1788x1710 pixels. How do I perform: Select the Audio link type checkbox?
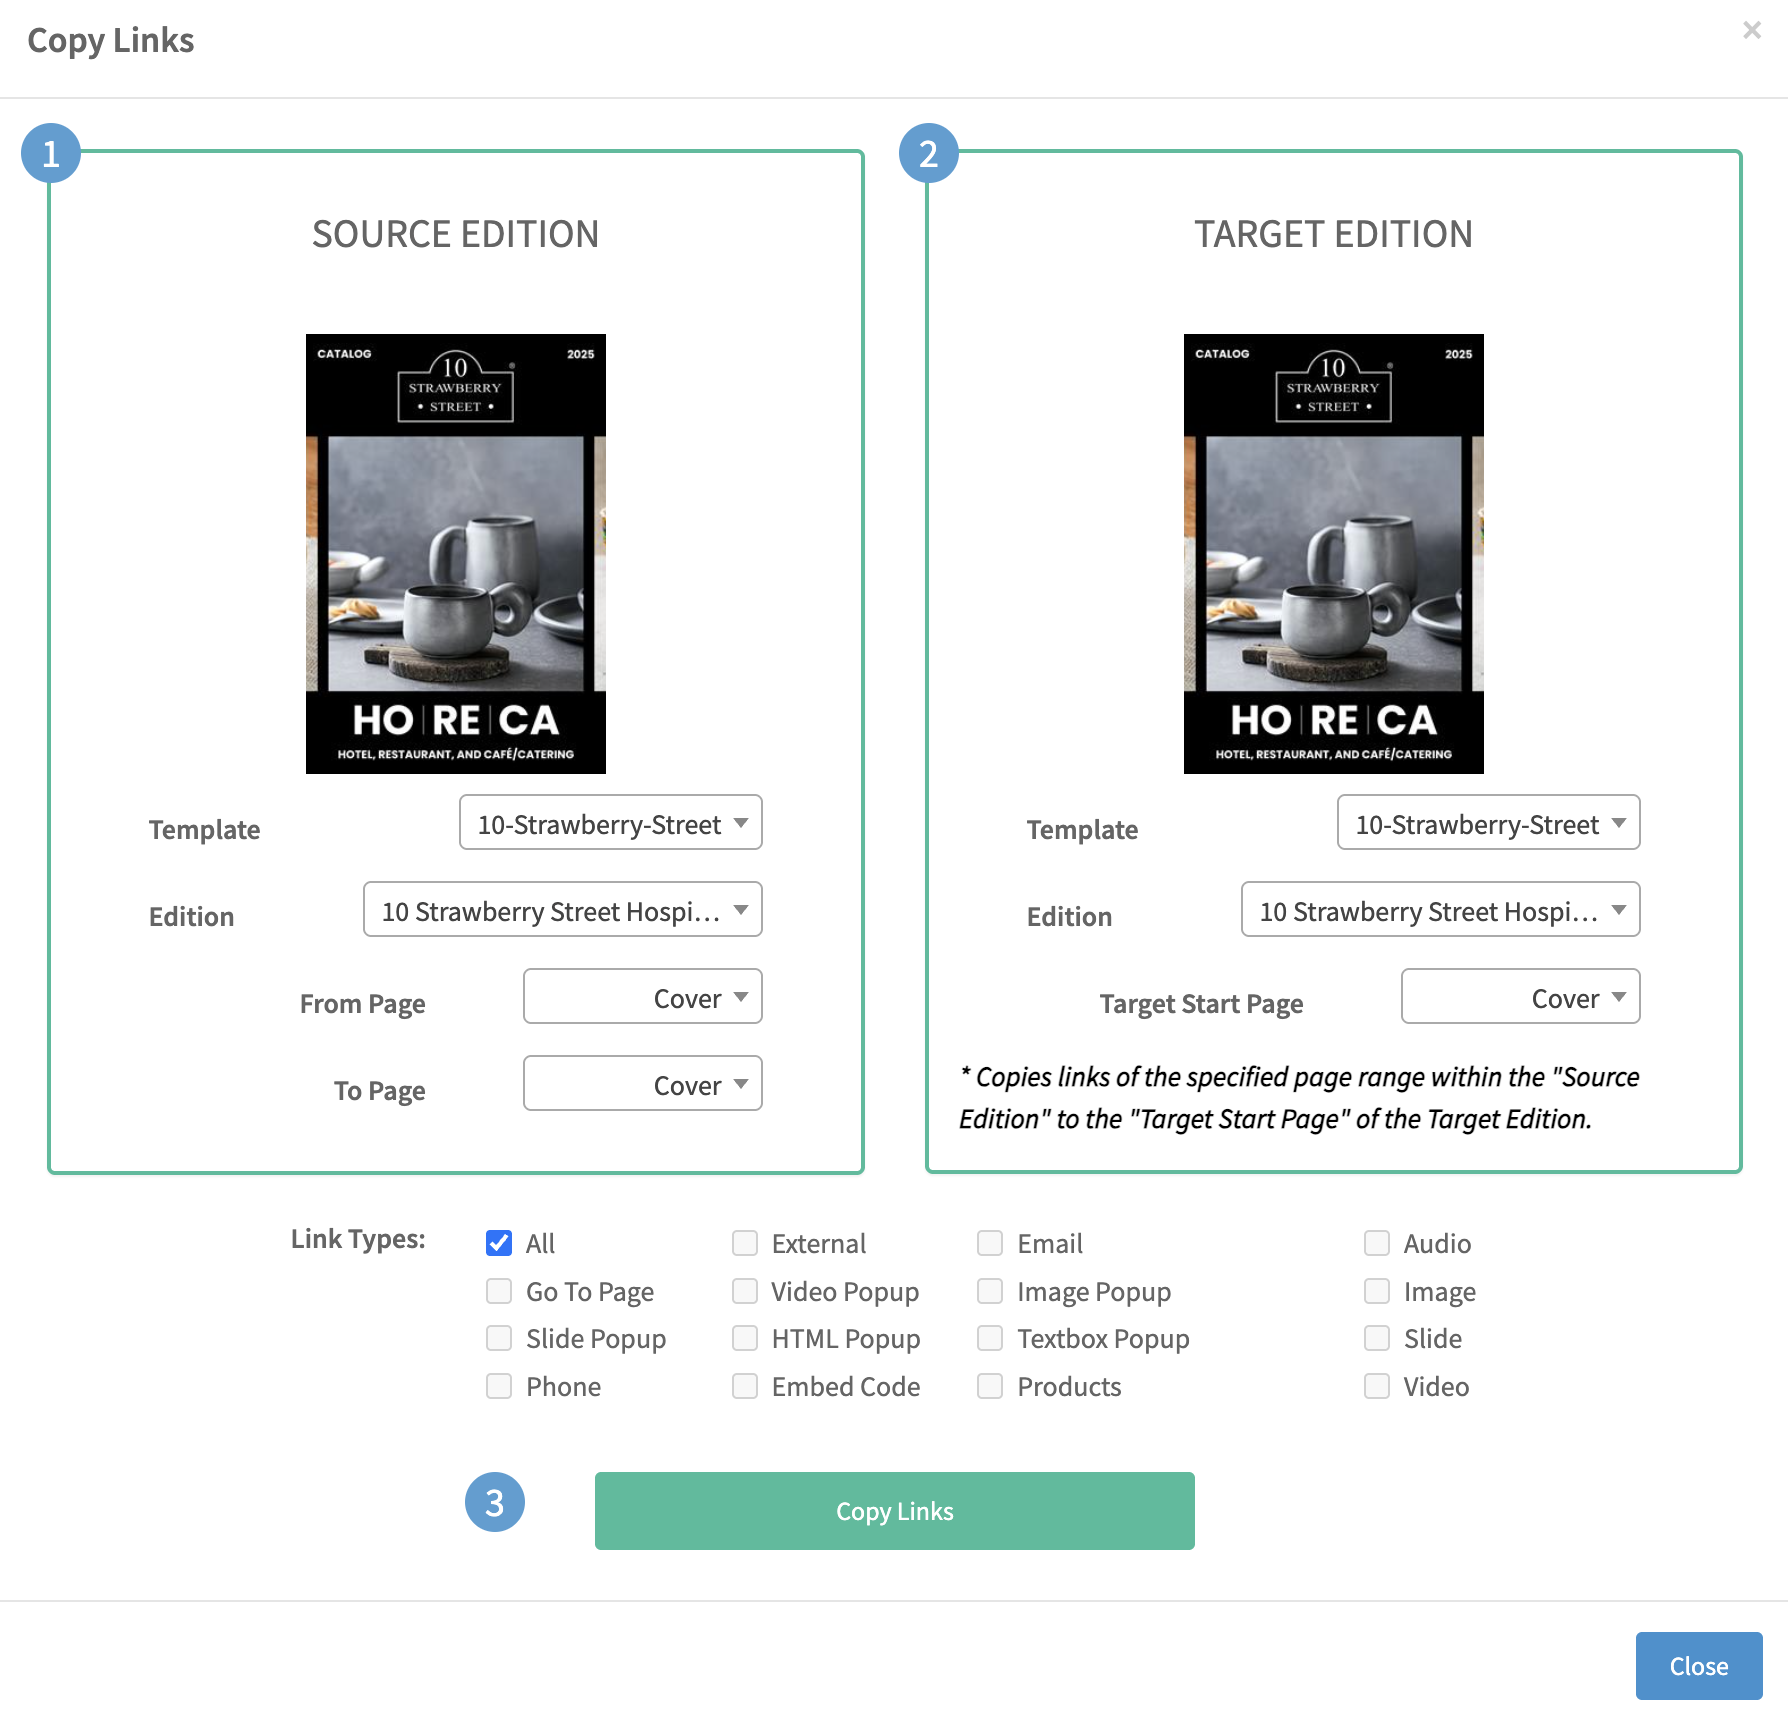pos(1377,1243)
